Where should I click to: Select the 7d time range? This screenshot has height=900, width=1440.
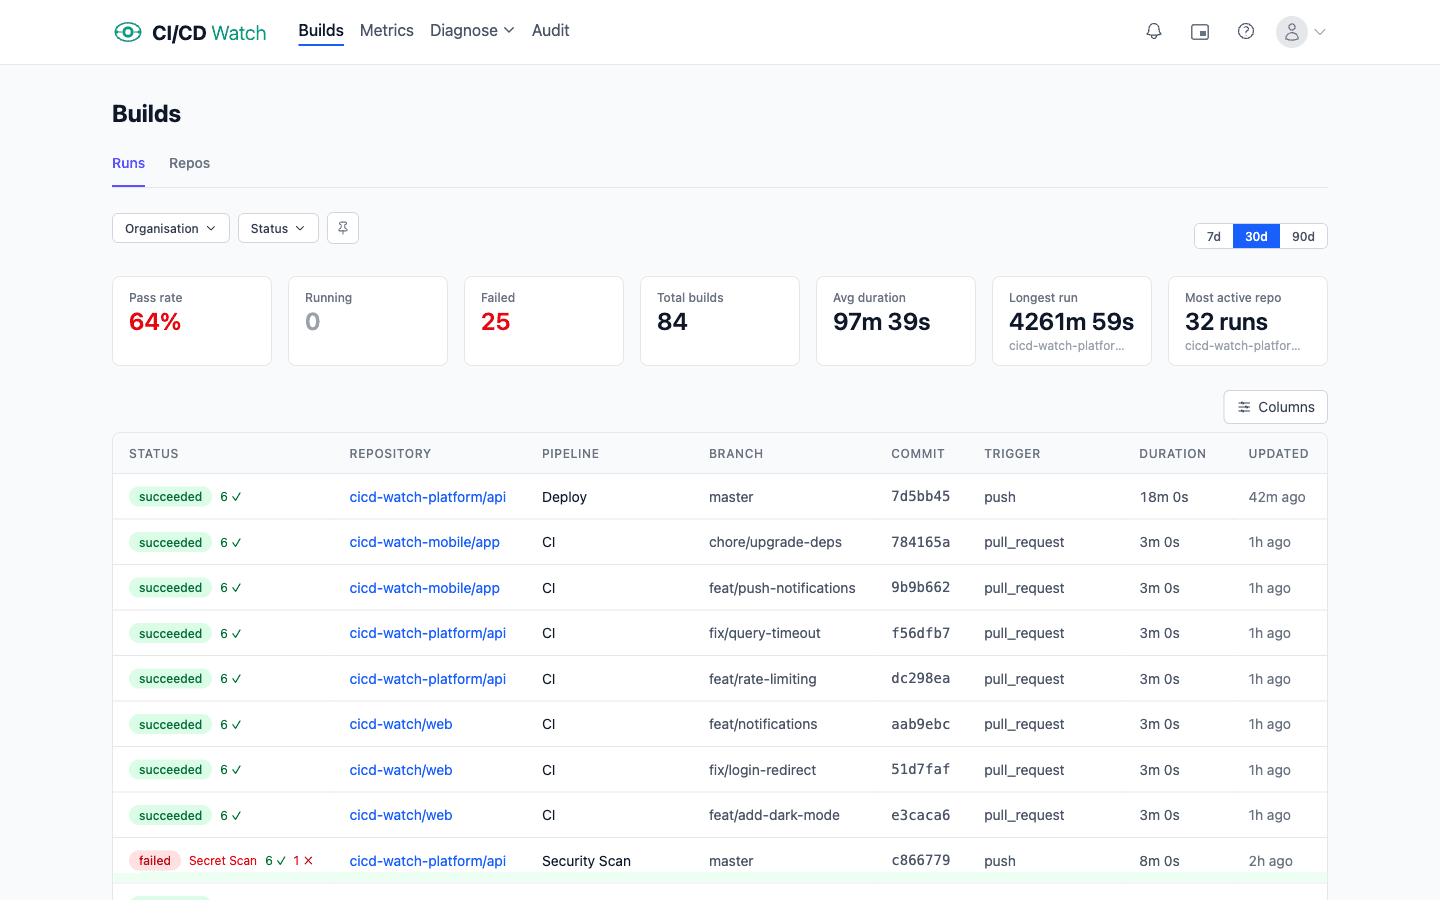coord(1214,236)
